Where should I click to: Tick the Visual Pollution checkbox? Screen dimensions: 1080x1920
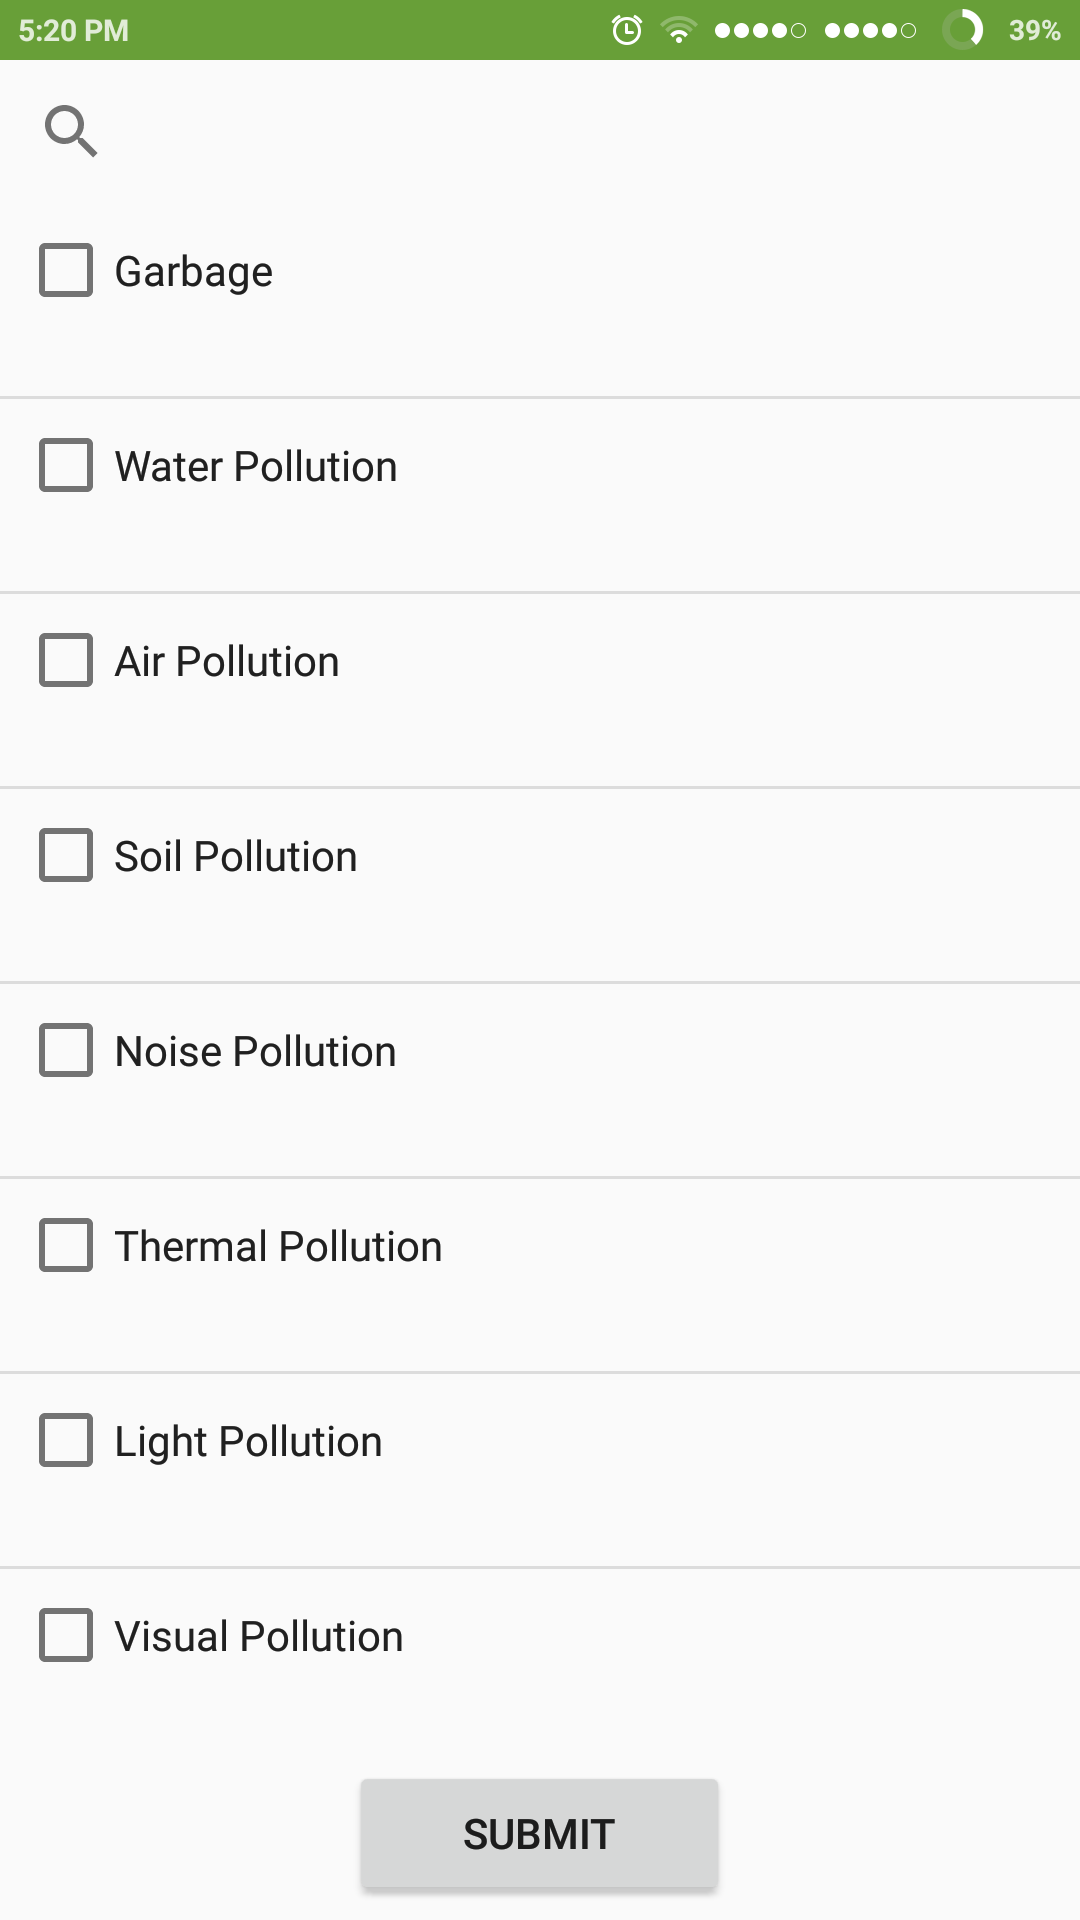[66, 1635]
